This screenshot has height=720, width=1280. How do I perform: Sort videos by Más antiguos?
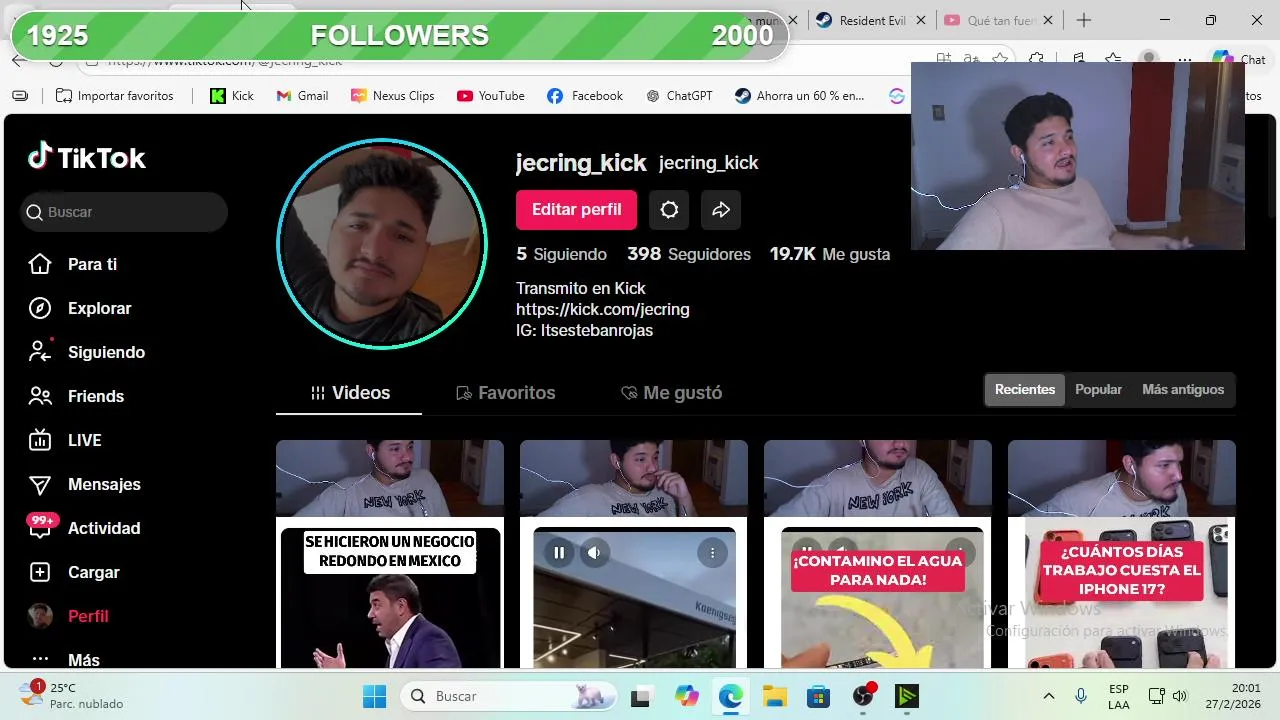[x=1183, y=390]
